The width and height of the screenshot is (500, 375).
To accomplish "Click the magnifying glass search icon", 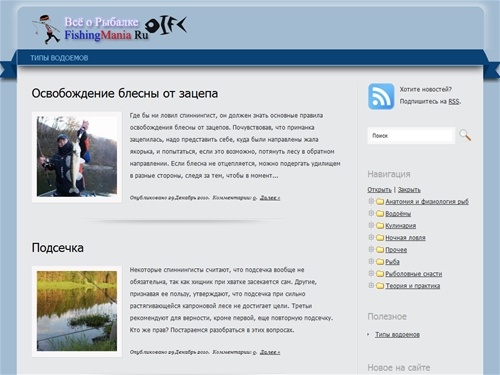I will coord(465,135).
